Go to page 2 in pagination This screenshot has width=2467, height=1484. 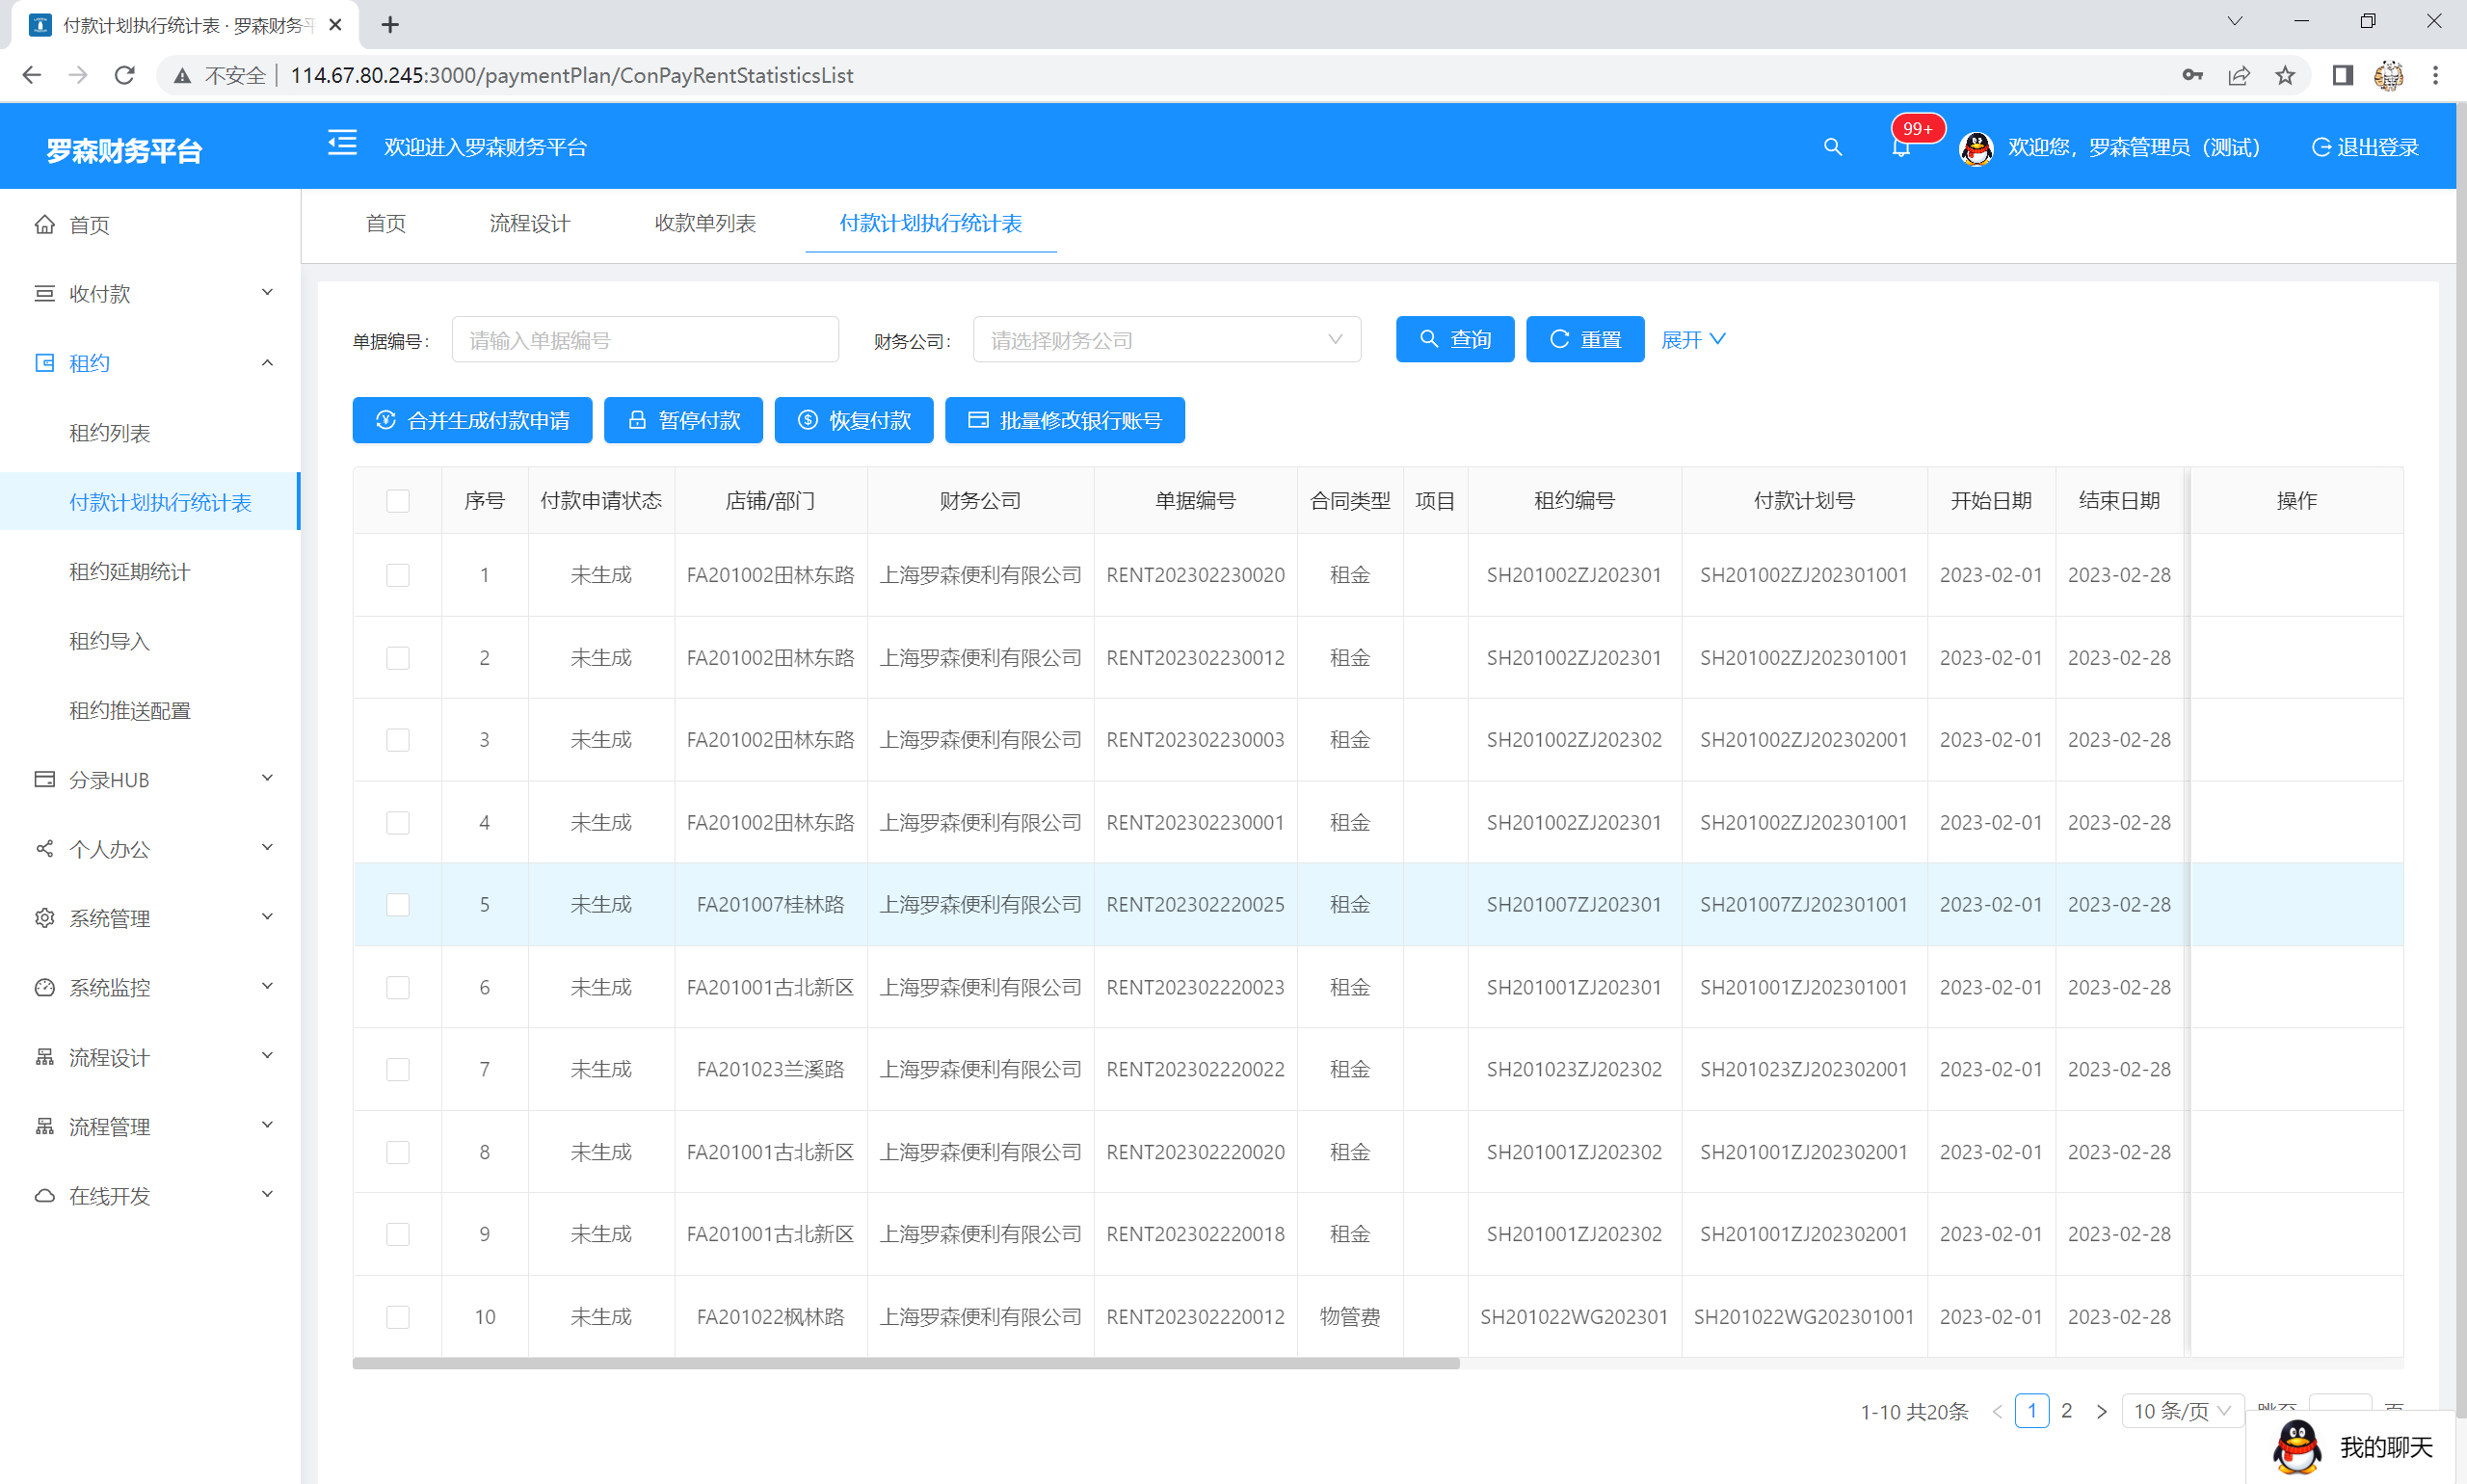coord(2066,1411)
